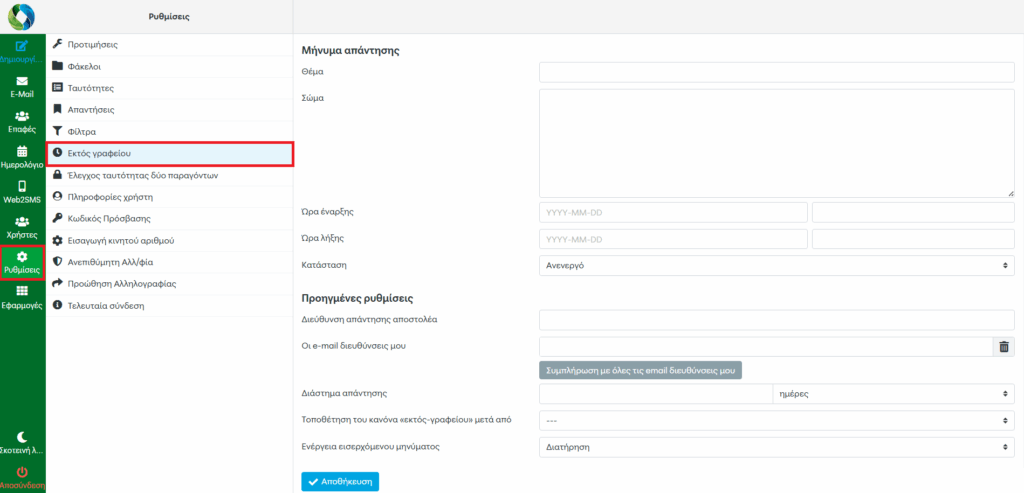Click the compose icon at sidebar top
1024x493 pixels.
click(x=22, y=47)
